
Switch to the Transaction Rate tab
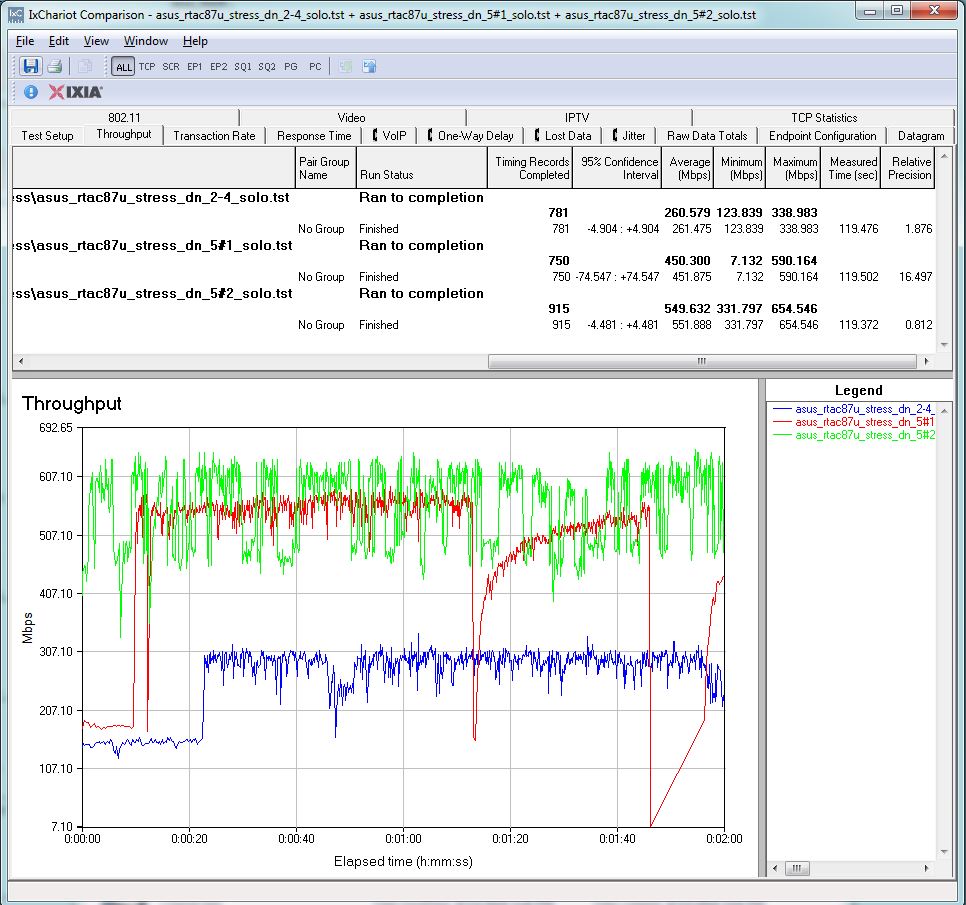214,136
